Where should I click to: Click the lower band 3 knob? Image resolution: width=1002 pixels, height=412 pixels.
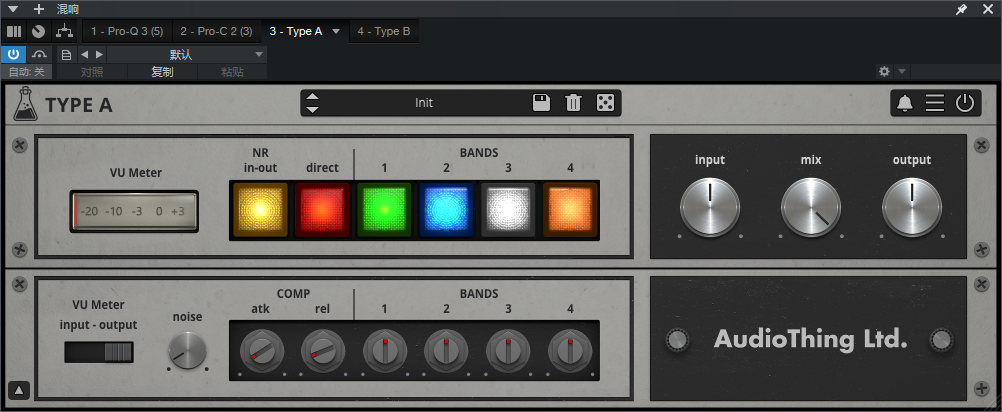point(508,351)
